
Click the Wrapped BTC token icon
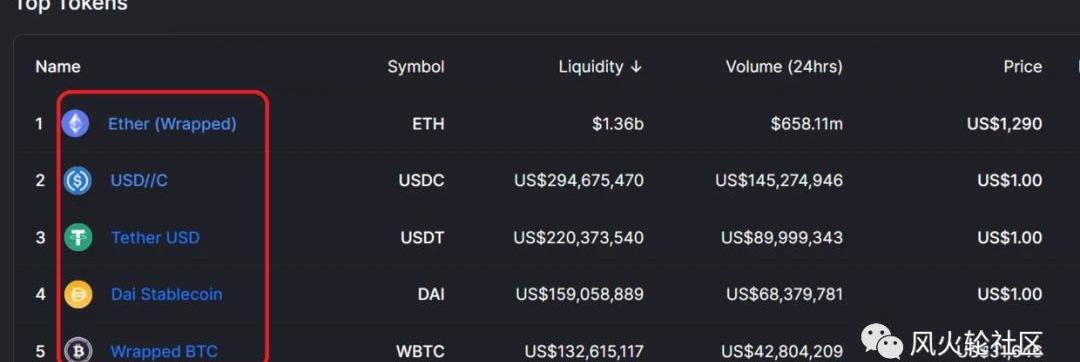pyautogui.click(x=78, y=350)
